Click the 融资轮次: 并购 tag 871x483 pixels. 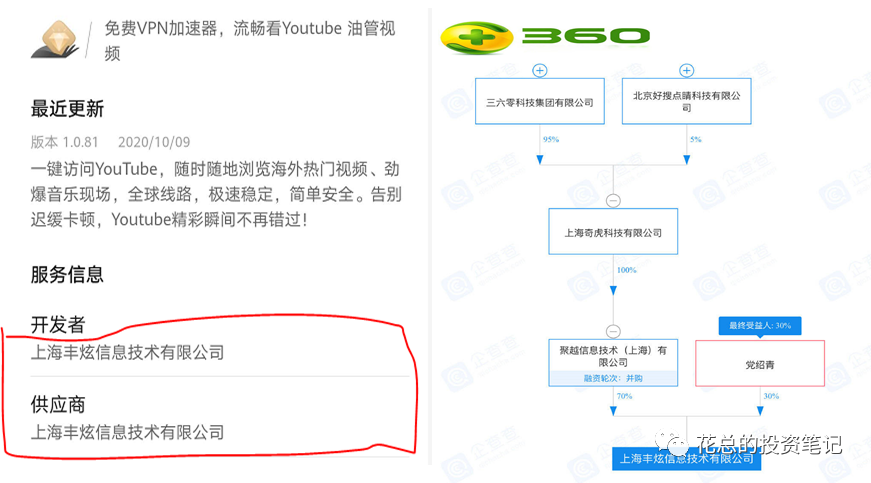click(613, 379)
